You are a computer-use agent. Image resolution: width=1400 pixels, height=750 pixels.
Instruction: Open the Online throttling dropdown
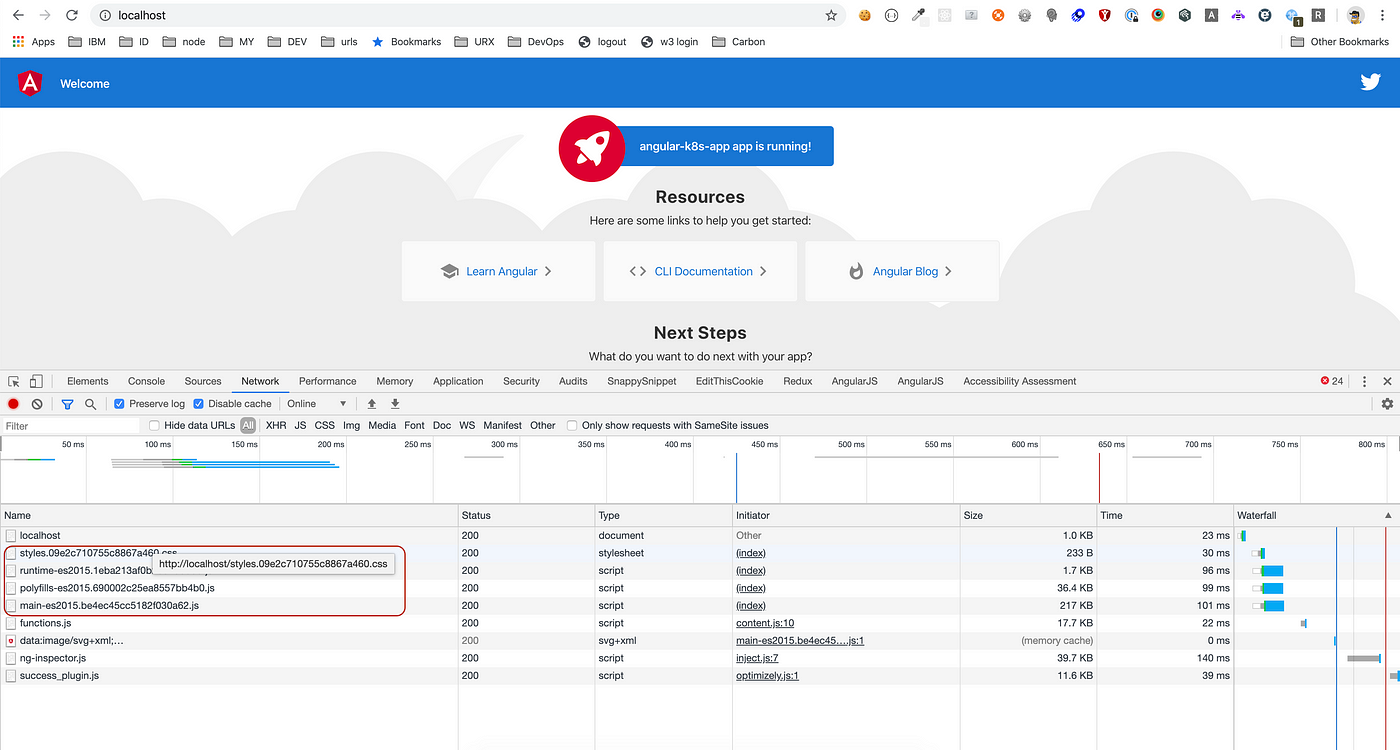(x=317, y=404)
